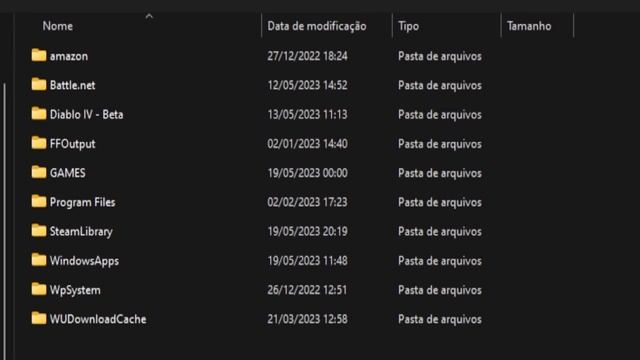Click the WindowsApps folder icon
Viewport: 640px width, 360px height.
pos(39,260)
